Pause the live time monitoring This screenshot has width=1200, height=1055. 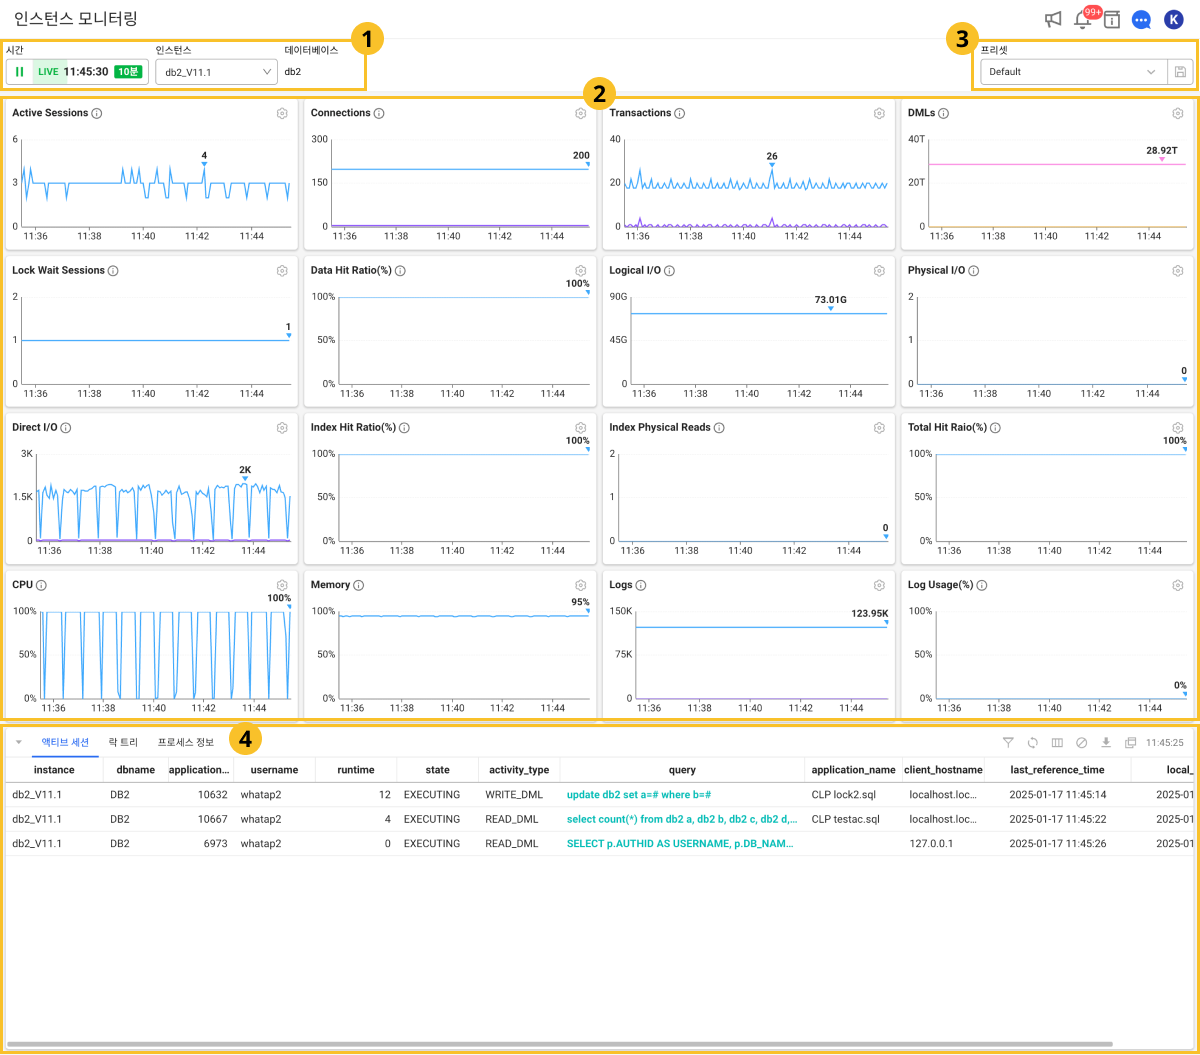[x=20, y=72]
